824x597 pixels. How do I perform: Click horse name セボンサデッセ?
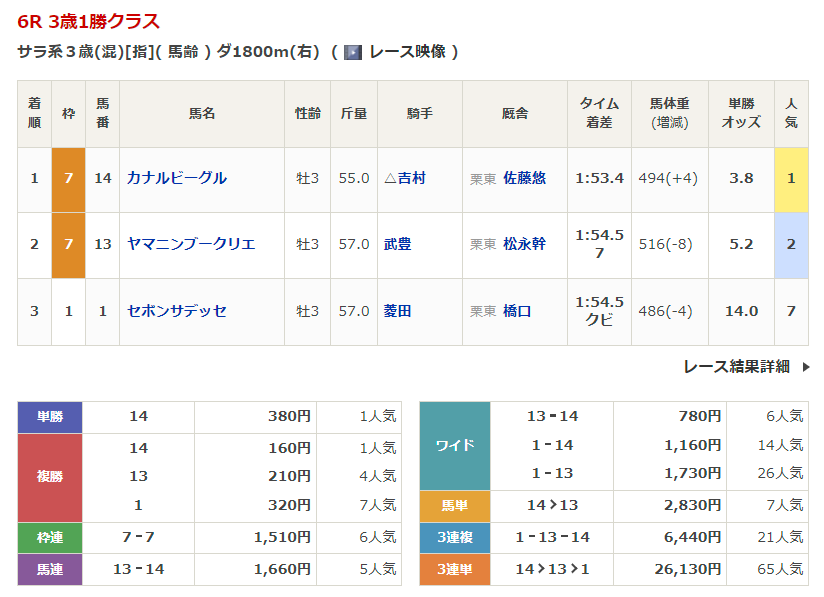pyautogui.click(x=176, y=311)
